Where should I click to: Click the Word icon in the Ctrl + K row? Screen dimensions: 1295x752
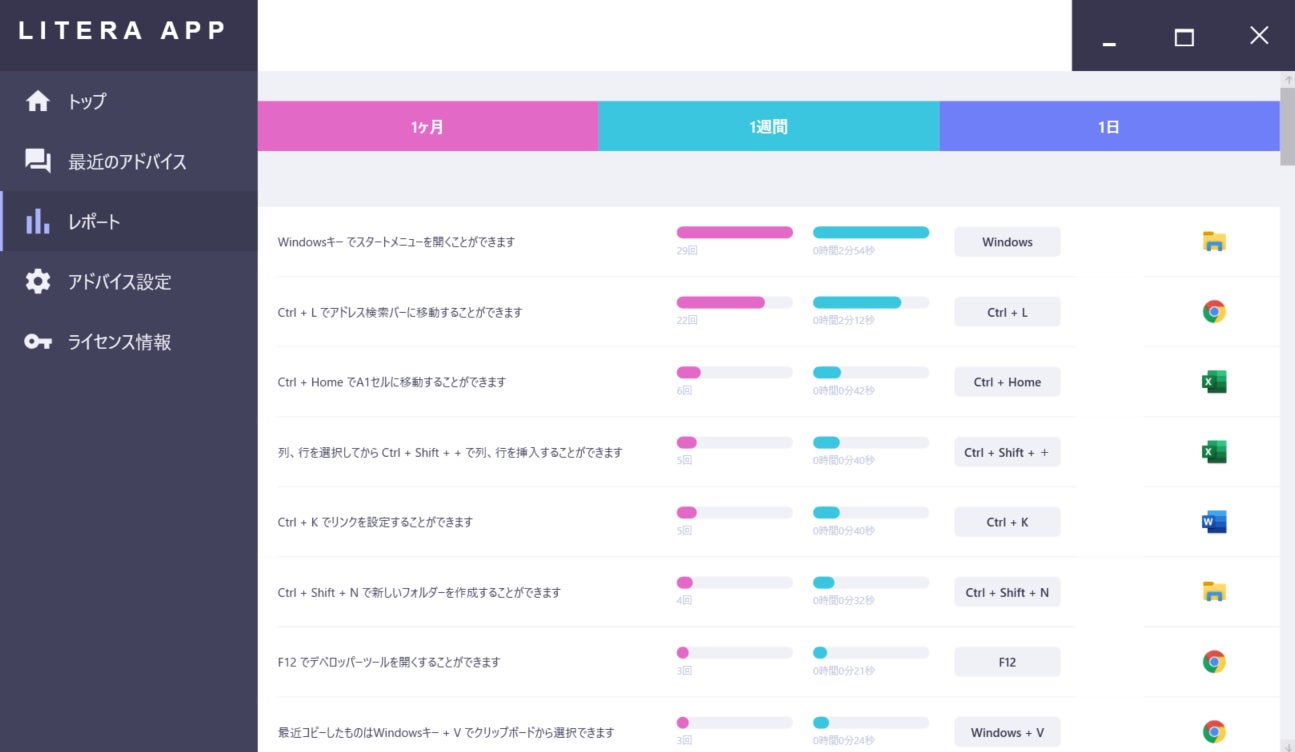coord(1213,522)
